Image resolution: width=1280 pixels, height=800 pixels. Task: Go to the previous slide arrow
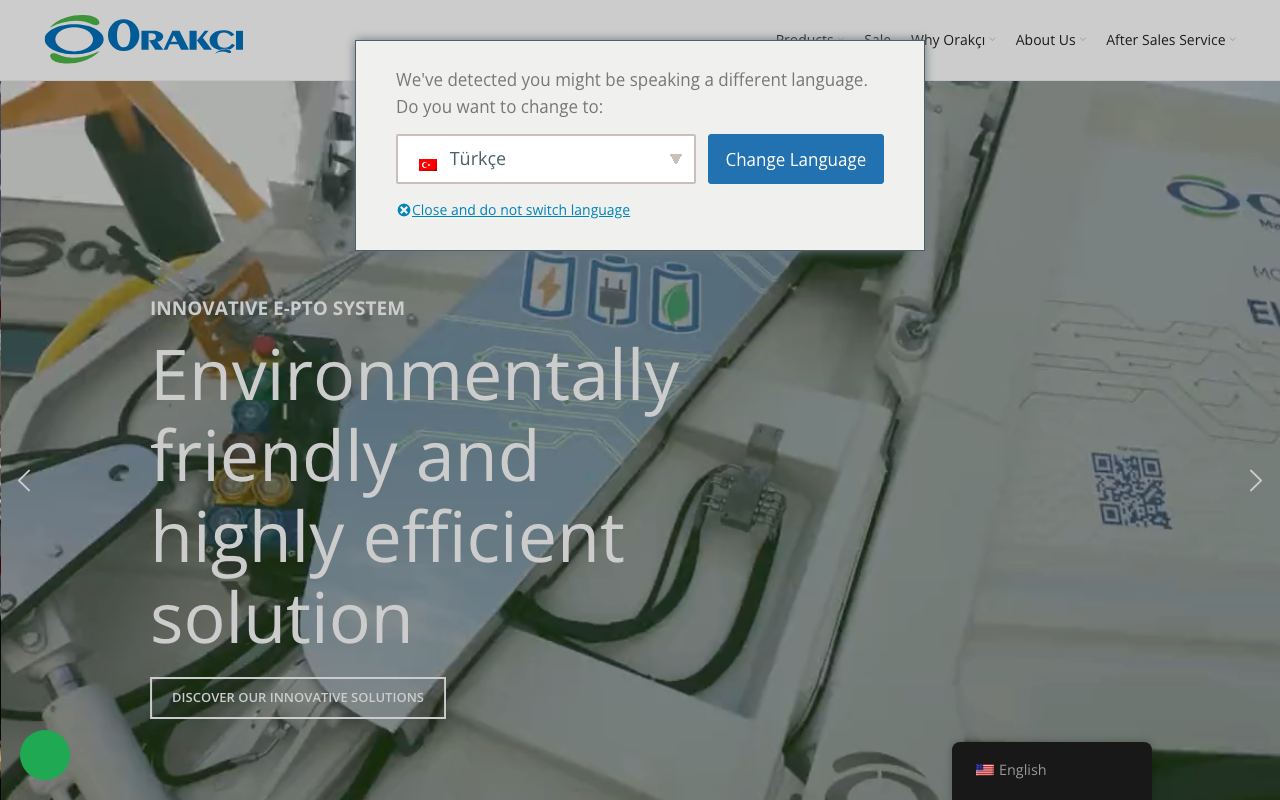click(x=24, y=481)
